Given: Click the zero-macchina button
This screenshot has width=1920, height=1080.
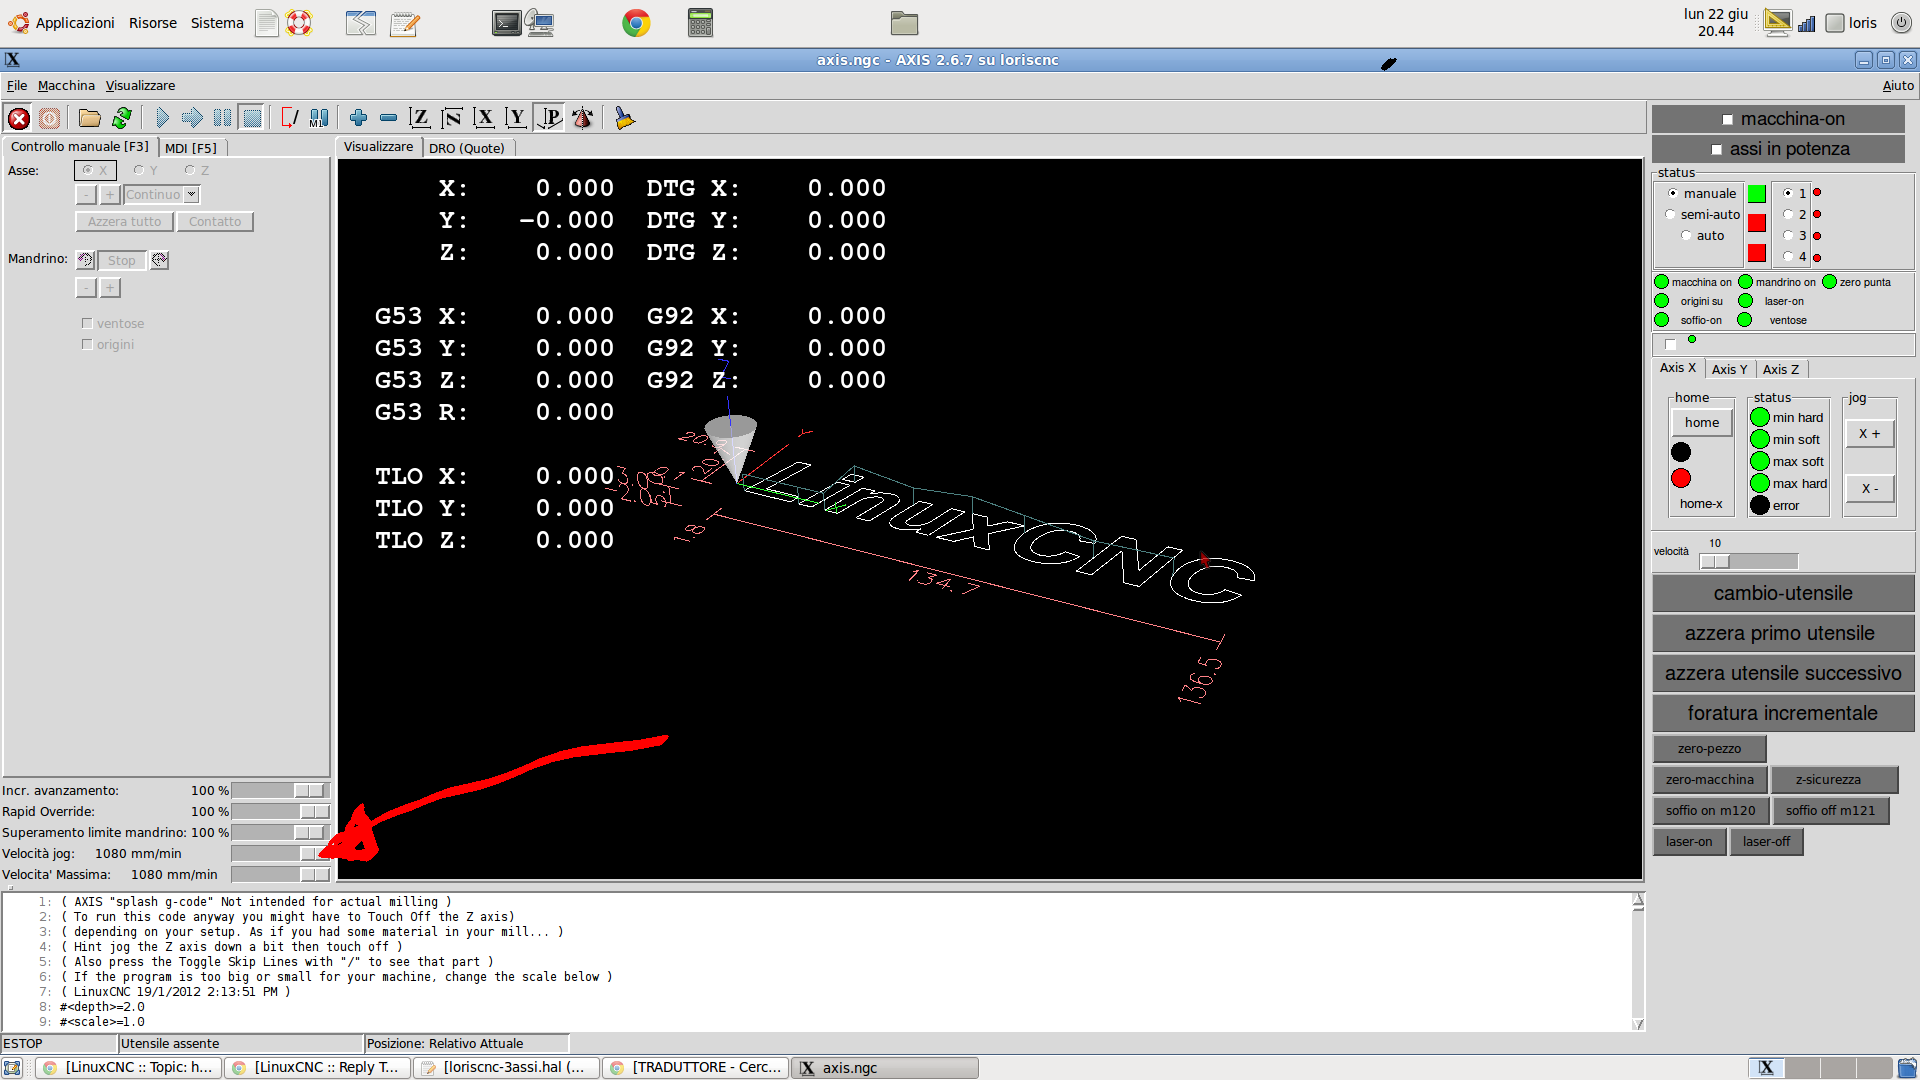Looking at the screenshot, I should [x=1709, y=780].
